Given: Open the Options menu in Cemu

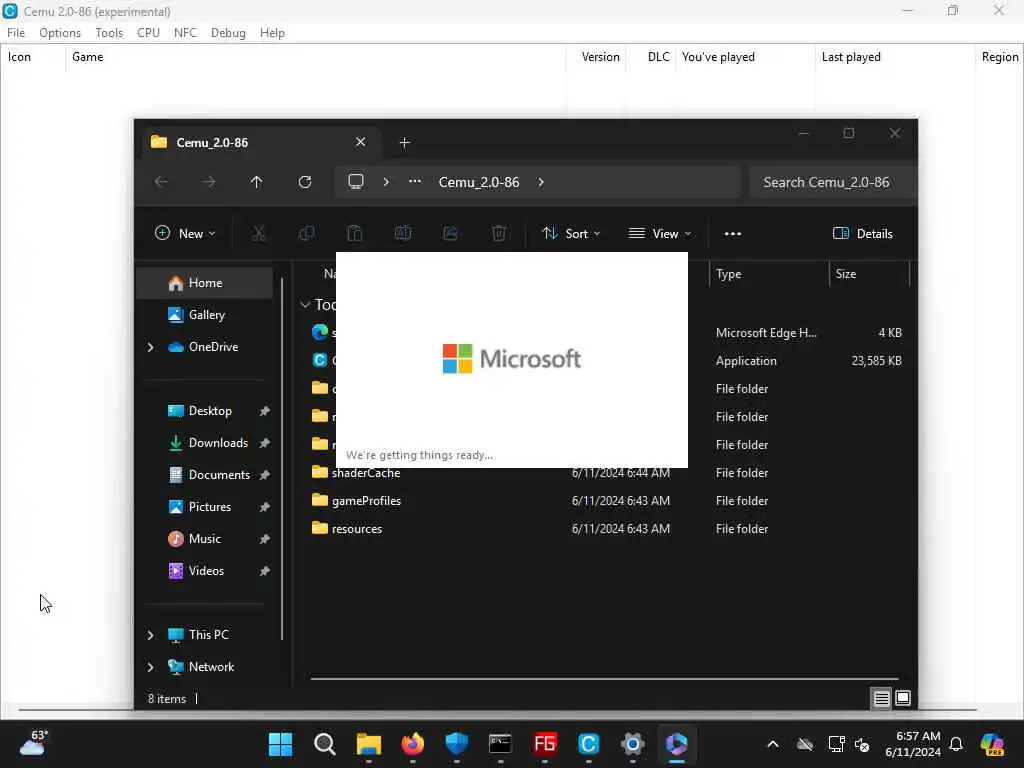Looking at the screenshot, I should [59, 33].
